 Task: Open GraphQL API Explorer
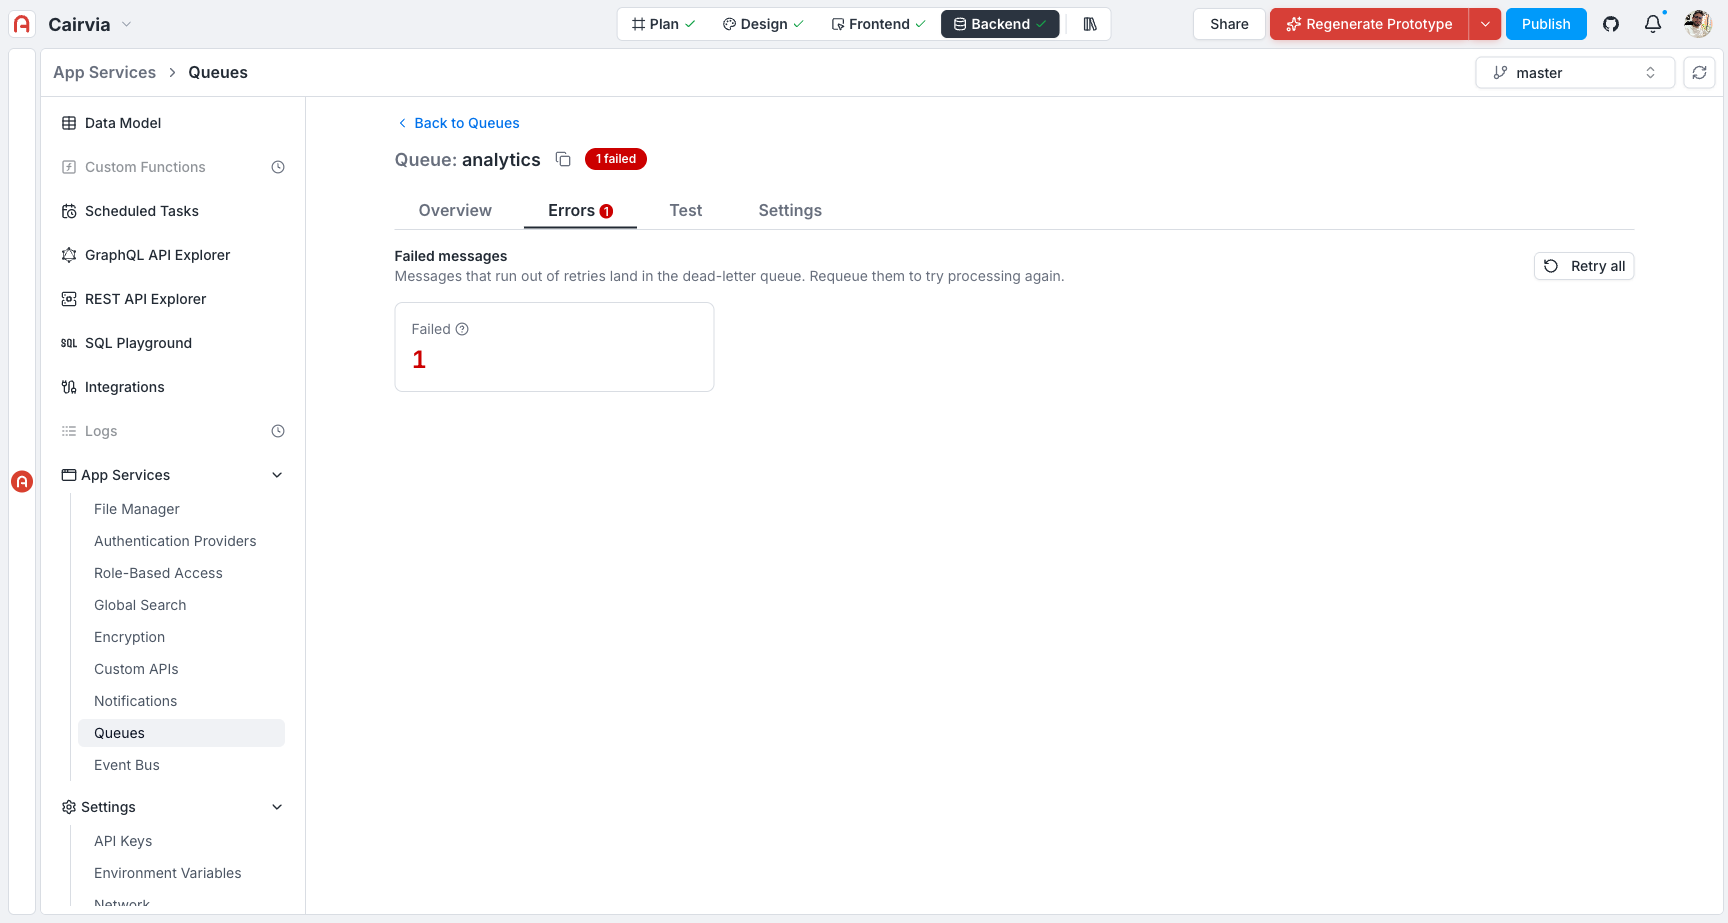[x=173, y=255]
